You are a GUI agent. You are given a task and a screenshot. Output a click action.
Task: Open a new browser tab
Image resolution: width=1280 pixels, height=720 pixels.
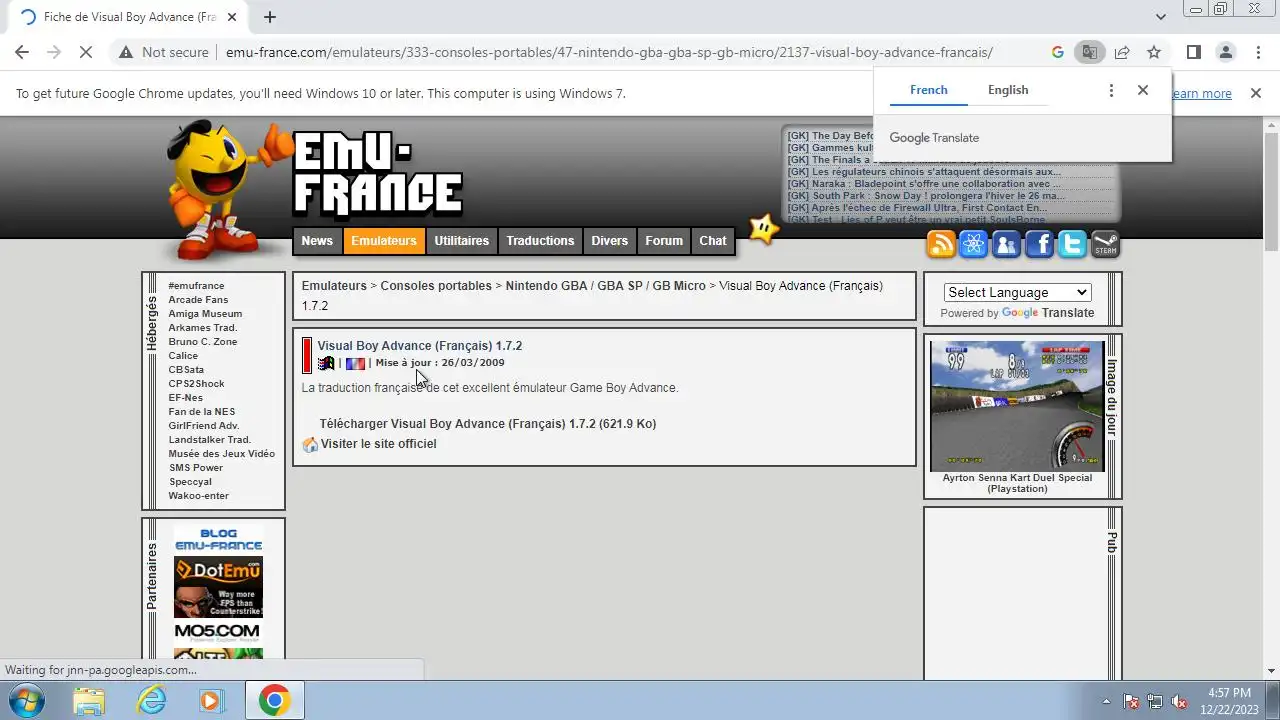click(269, 17)
